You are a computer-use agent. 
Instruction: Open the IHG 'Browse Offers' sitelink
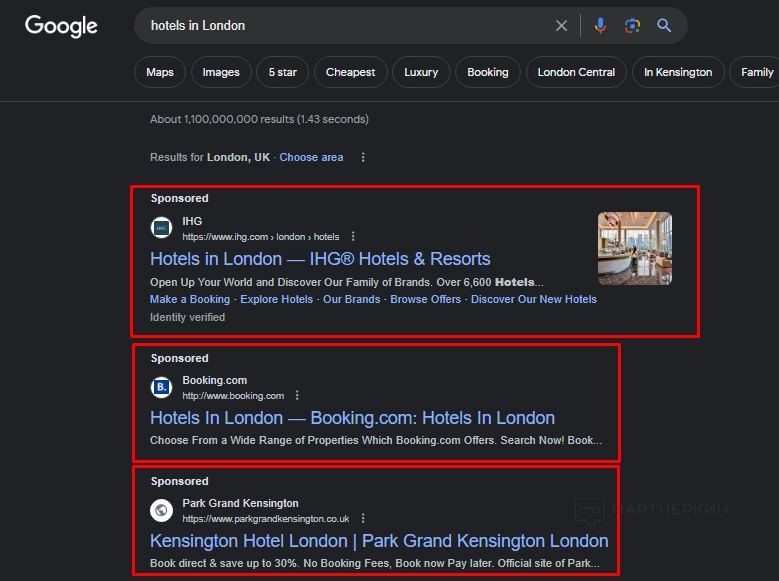point(425,299)
